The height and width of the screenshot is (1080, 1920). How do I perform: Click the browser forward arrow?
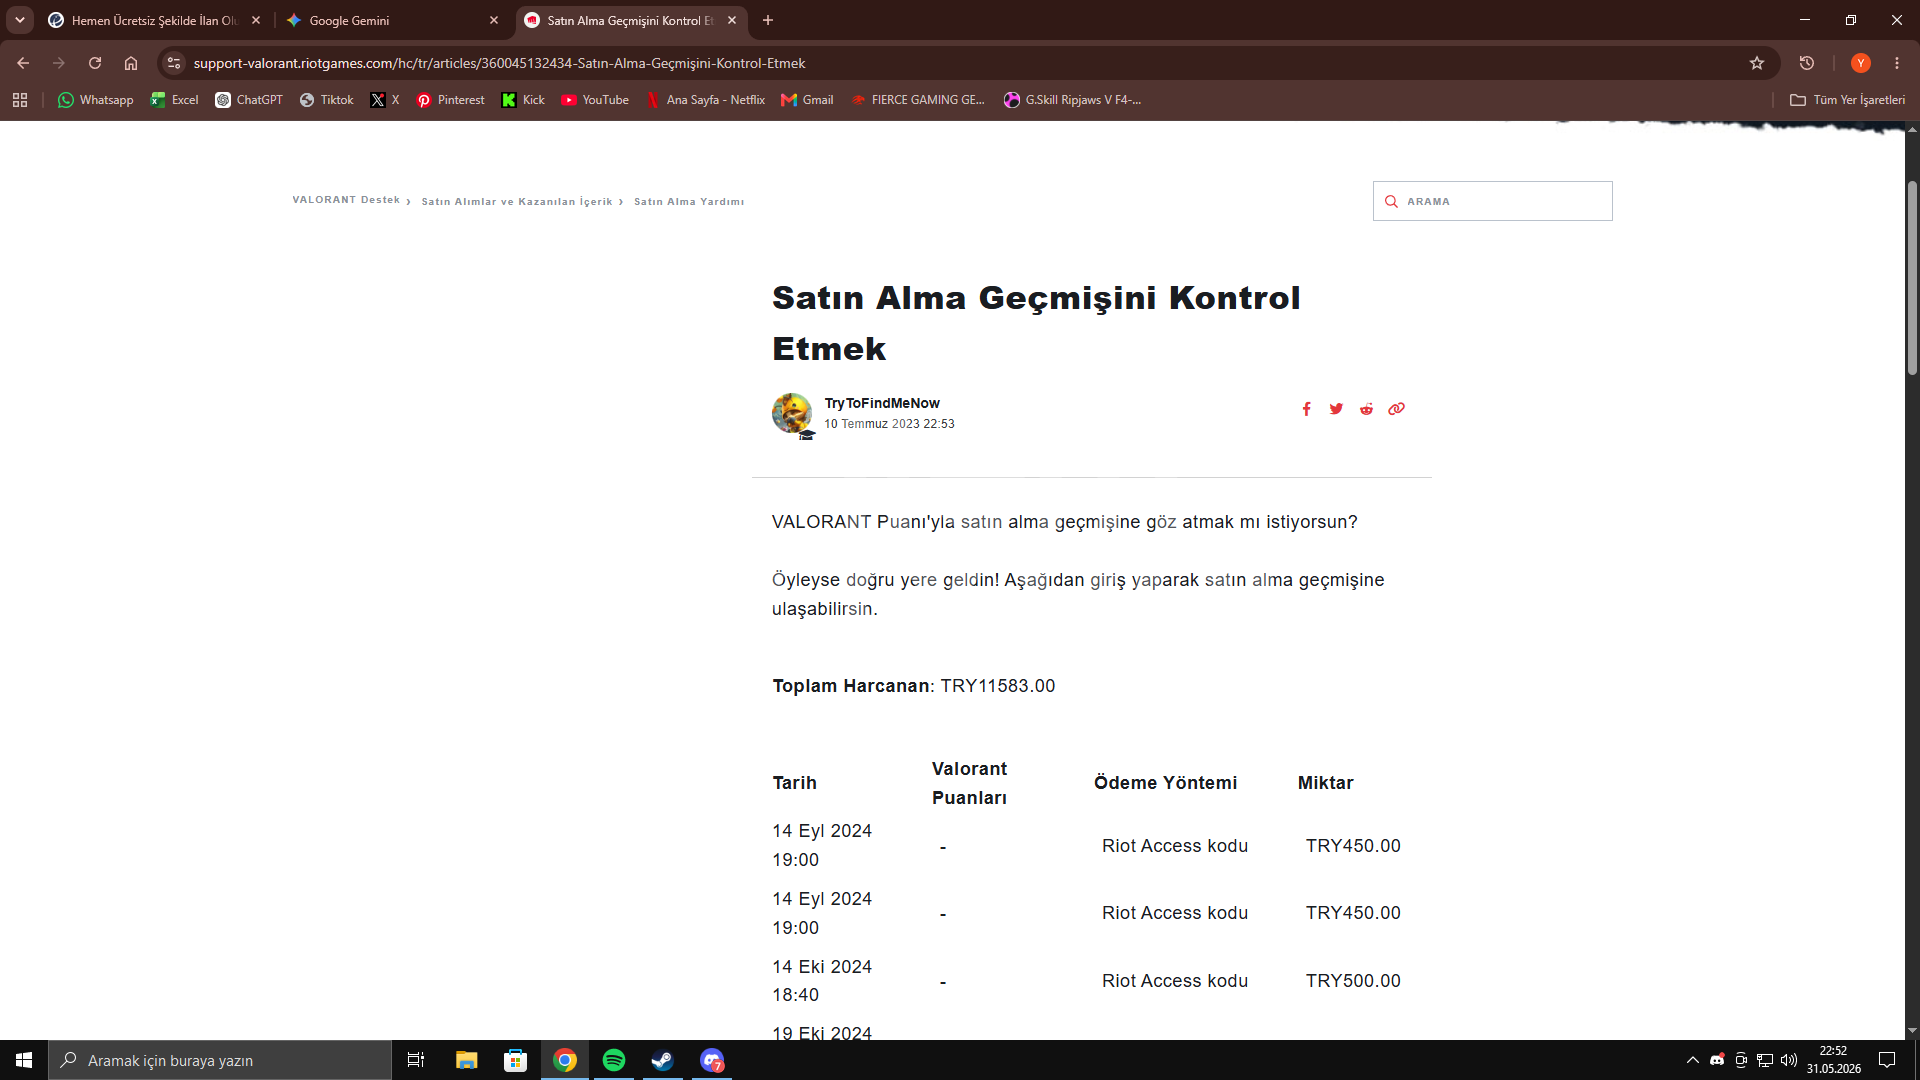pyautogui.click(x=59, y=63)
